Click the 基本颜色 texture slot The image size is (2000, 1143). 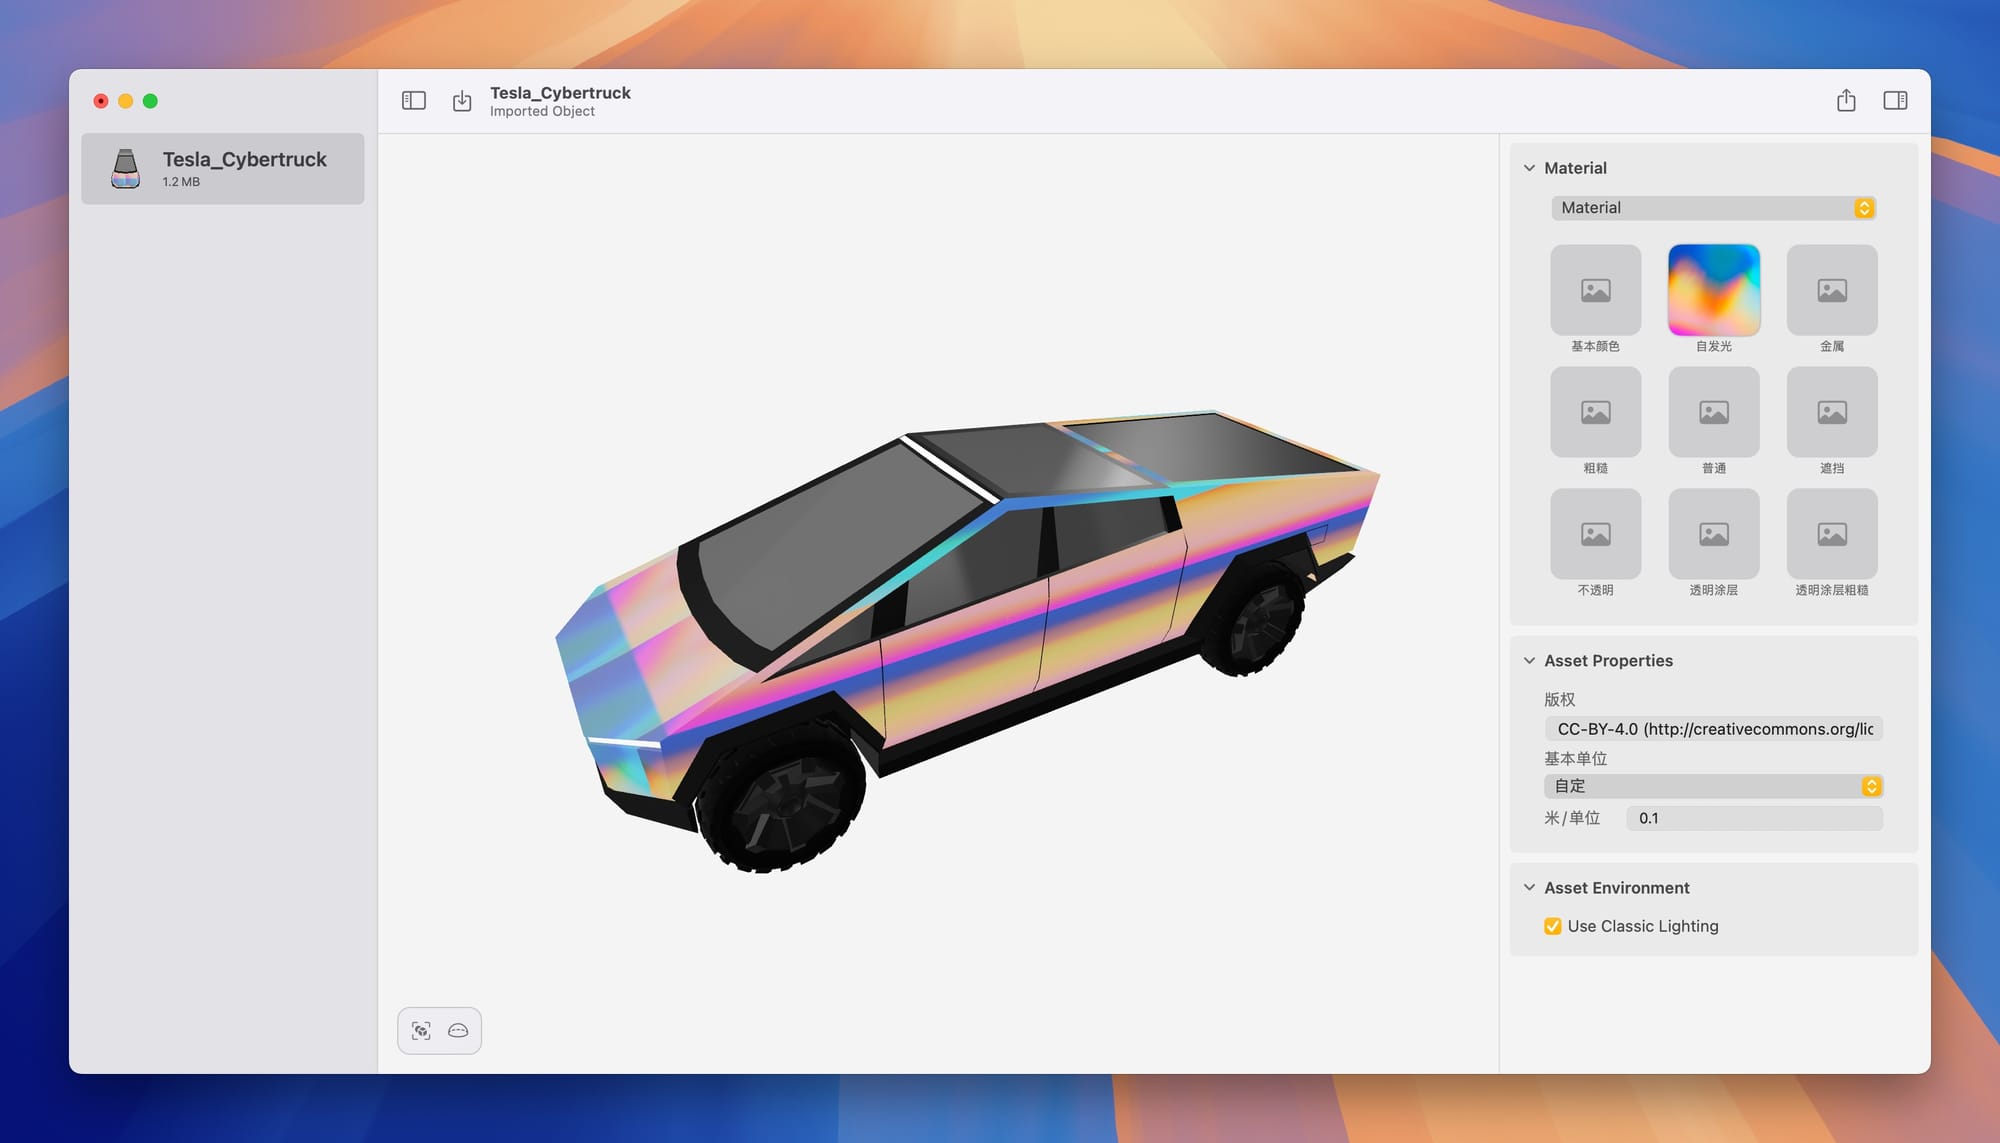1595,291
